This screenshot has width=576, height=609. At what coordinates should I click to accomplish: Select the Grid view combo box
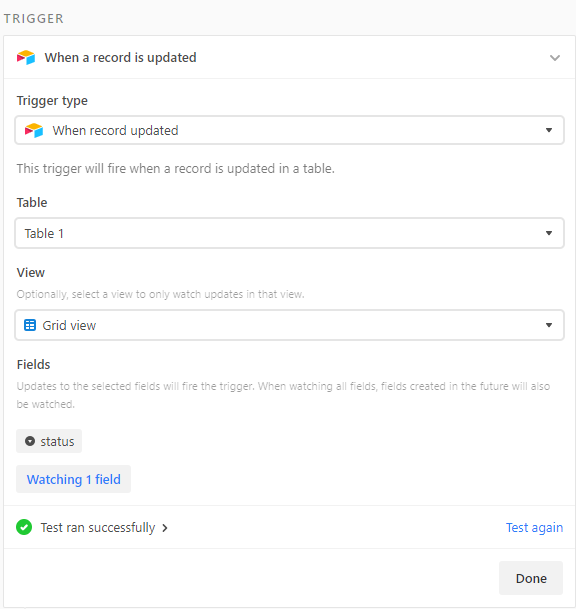pyautogui.click(x=289, y=325)
